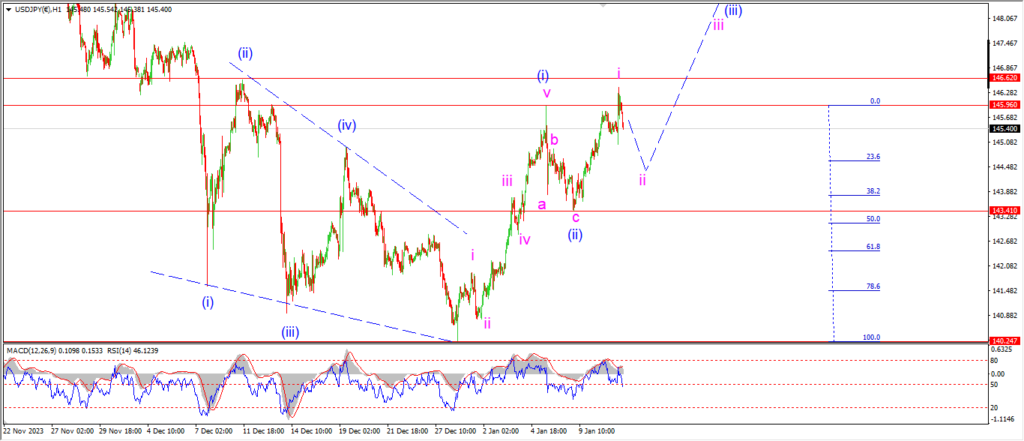Image resolution: width=1024 pixels, height=441 pixels.
Task: Select the current price 145.400 label
Action: click(x=1004, y=128)
